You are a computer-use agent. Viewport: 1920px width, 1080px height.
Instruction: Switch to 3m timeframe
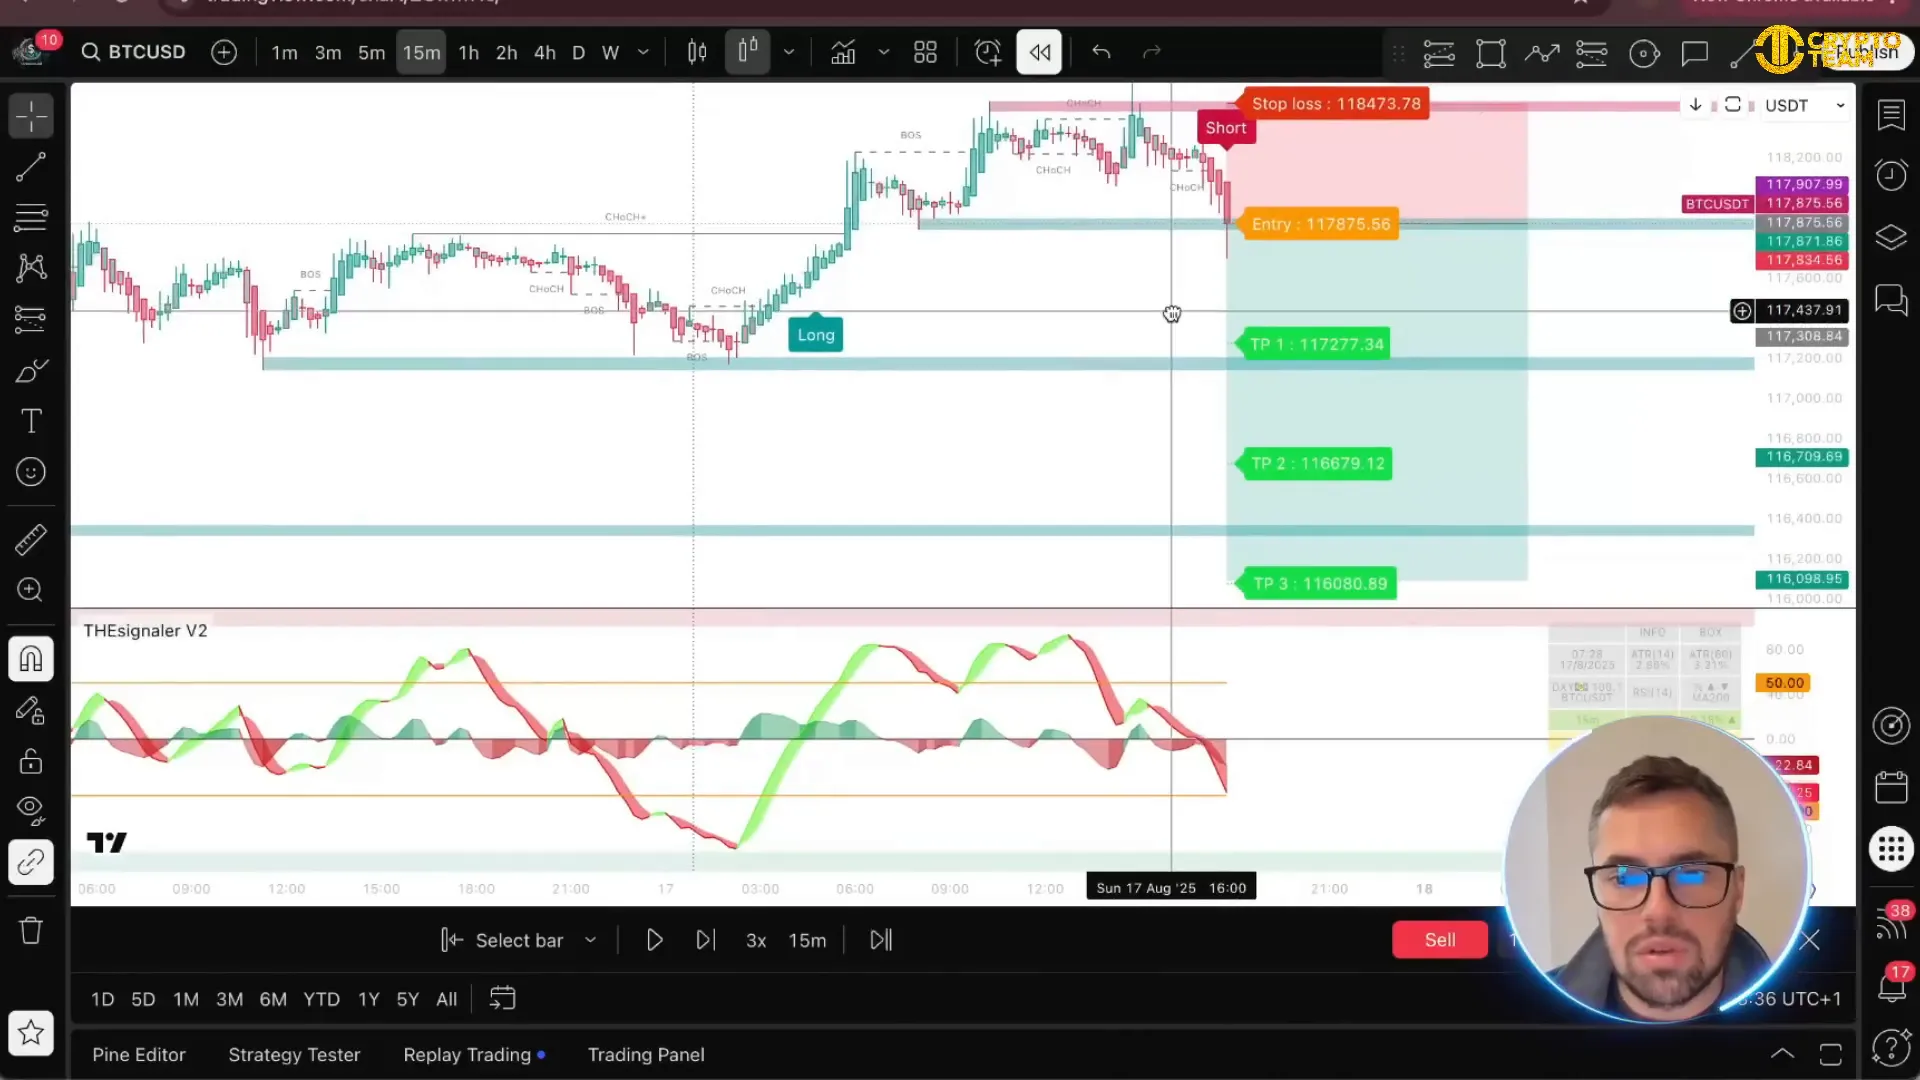click(328, 53)
